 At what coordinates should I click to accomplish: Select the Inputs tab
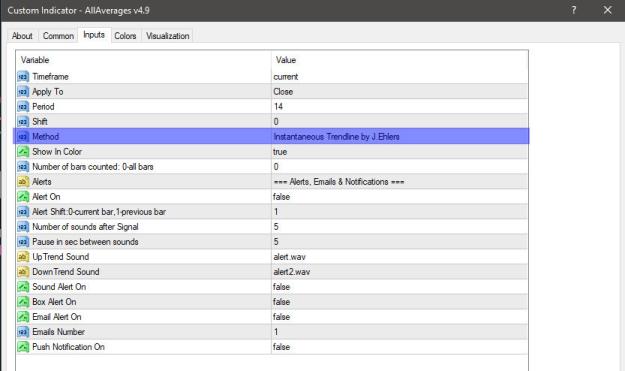click(x=94, y=35)
